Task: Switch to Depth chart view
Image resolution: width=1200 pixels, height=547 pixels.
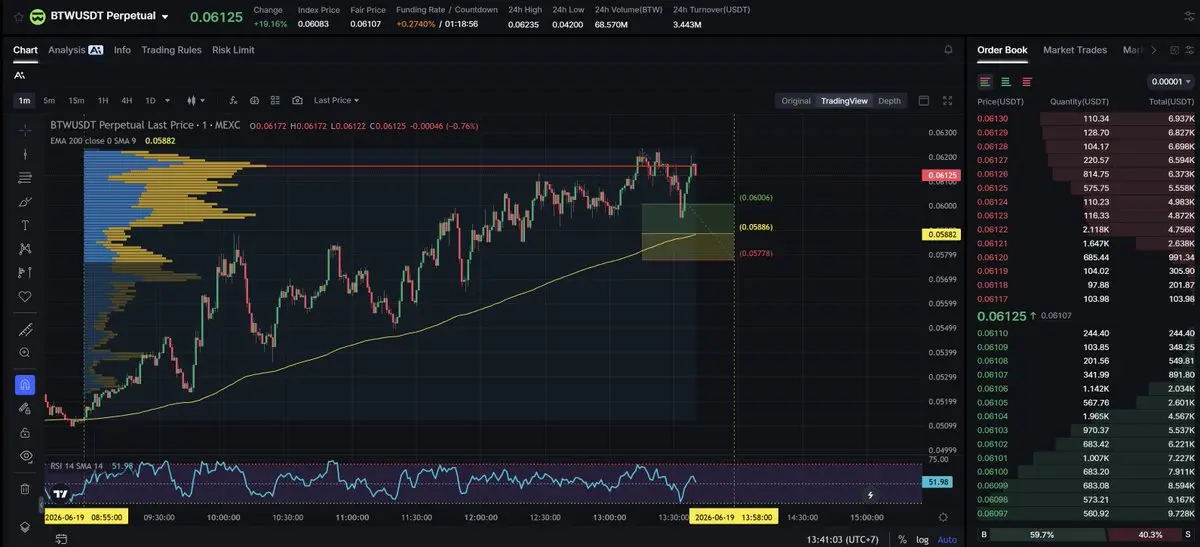Action: click(889, 100)
